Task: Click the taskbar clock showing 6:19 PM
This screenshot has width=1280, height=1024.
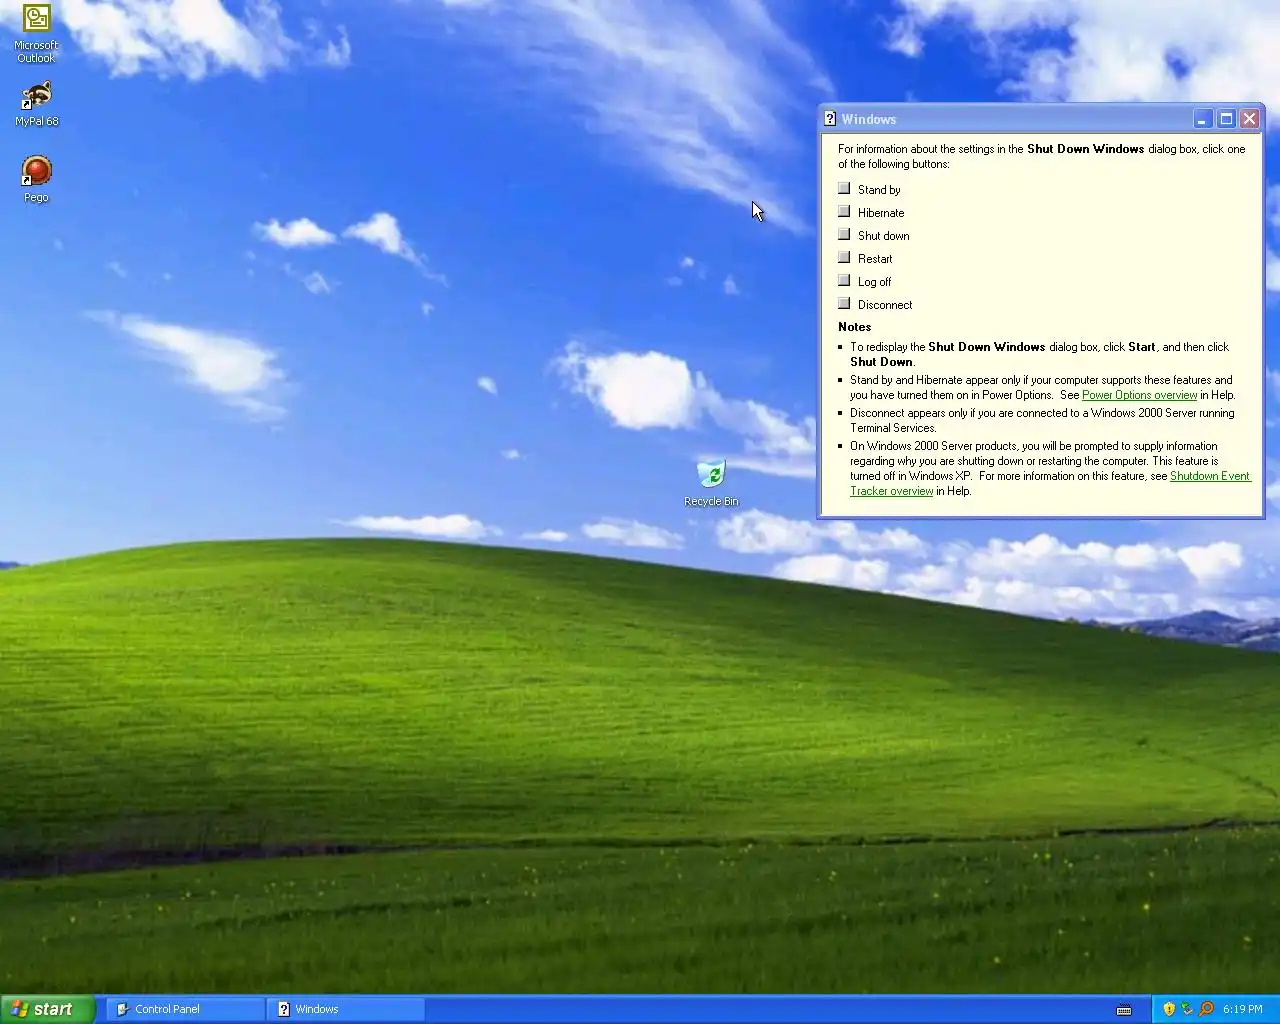Action: pos(1242,1009)
